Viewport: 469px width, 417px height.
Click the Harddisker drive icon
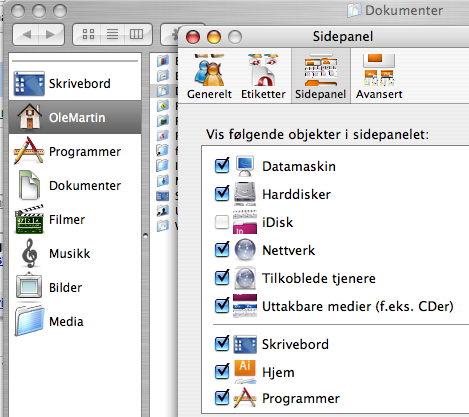[x=245, y=194]
